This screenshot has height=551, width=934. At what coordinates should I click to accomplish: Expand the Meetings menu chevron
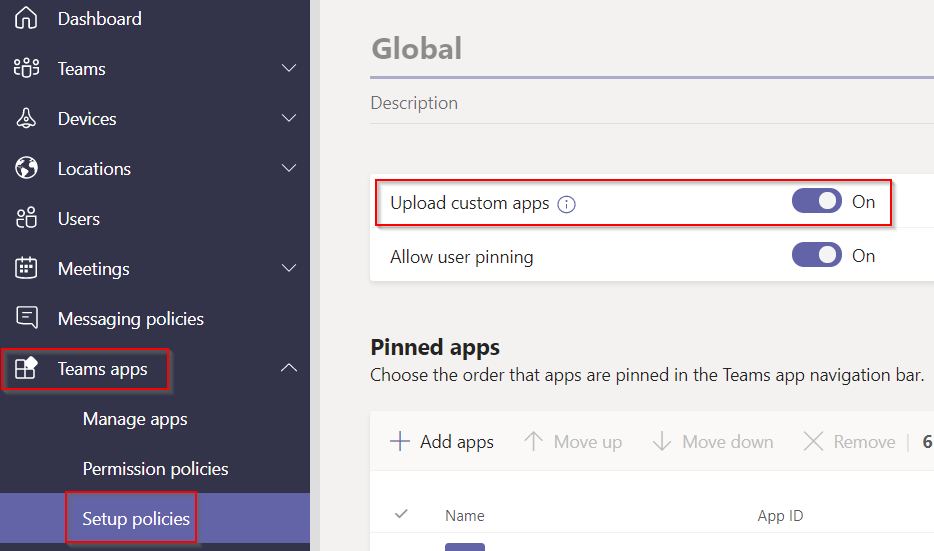click(289, 268)
